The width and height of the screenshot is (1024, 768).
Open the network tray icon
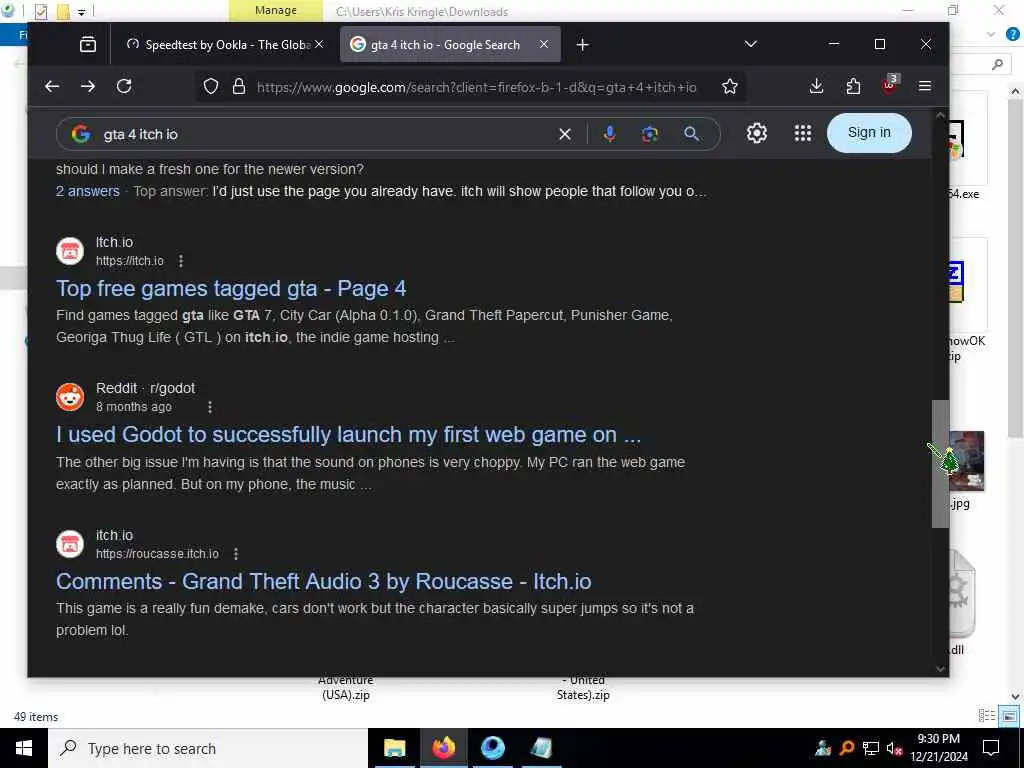[871, 748]
